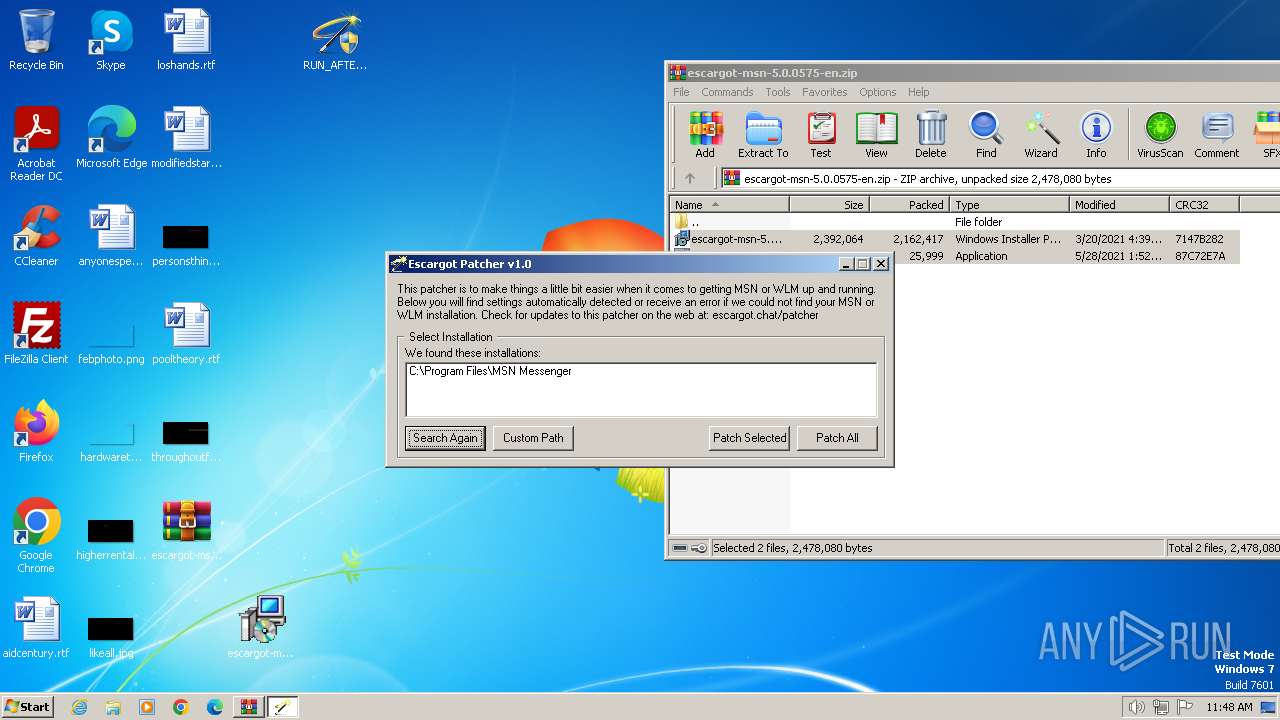Click the clock showing 11:48 AM

pos(1229,707)
